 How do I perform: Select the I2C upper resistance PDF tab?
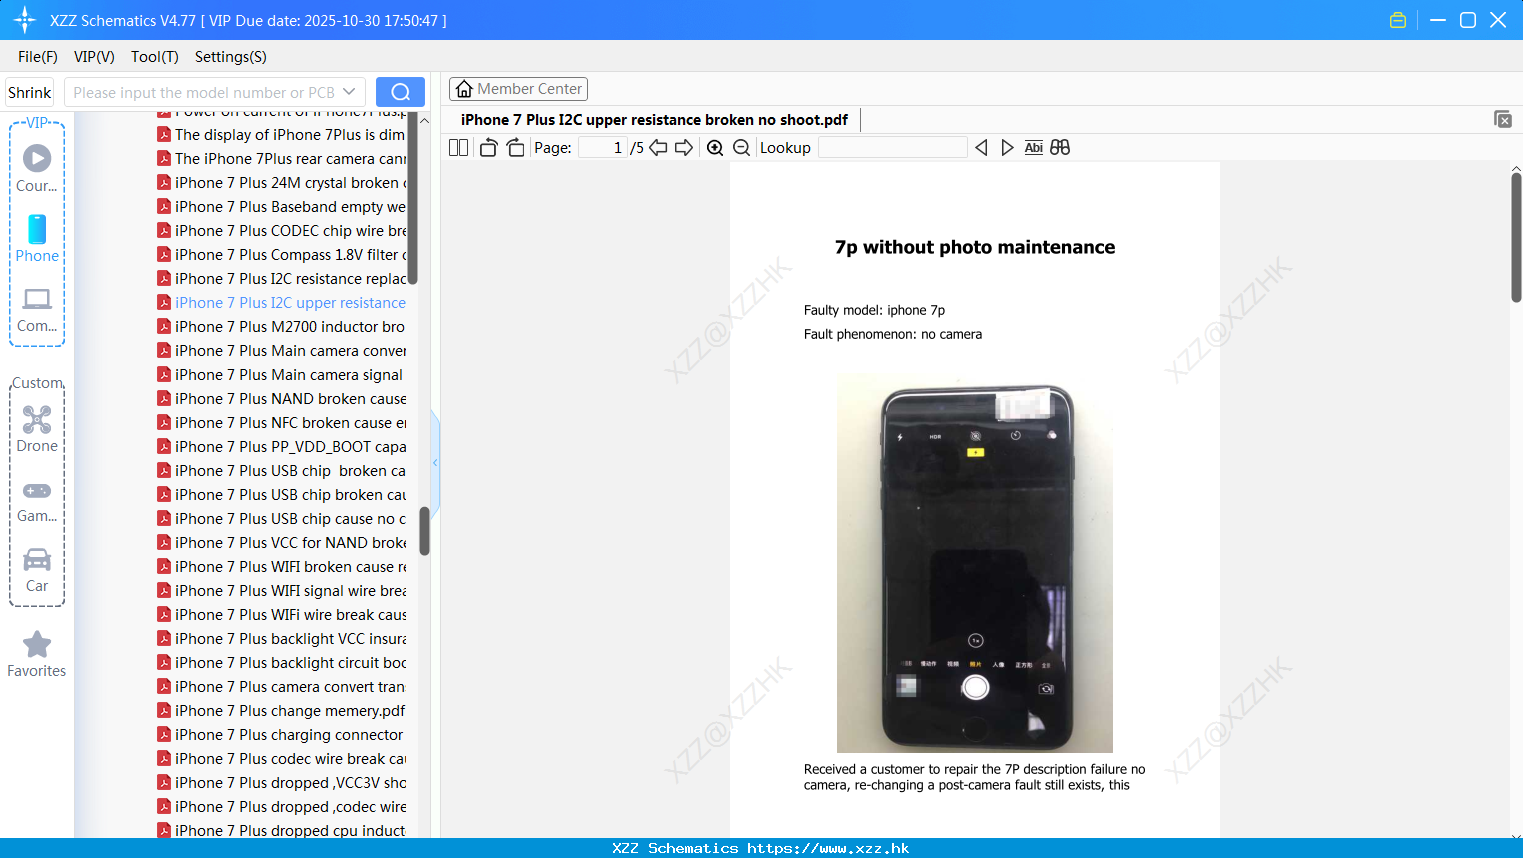(x=654, y=120)
